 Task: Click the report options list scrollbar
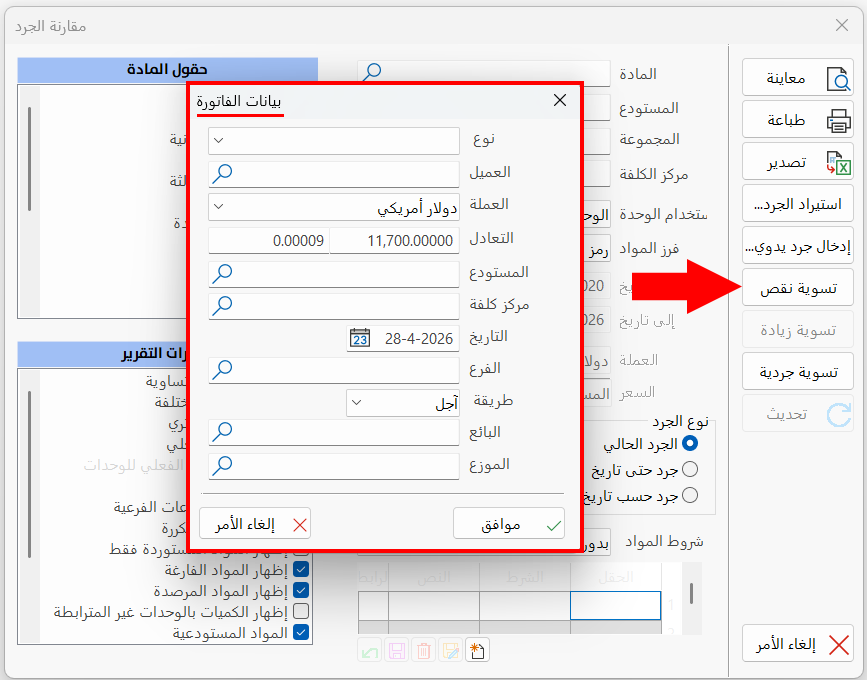point(29,474)
